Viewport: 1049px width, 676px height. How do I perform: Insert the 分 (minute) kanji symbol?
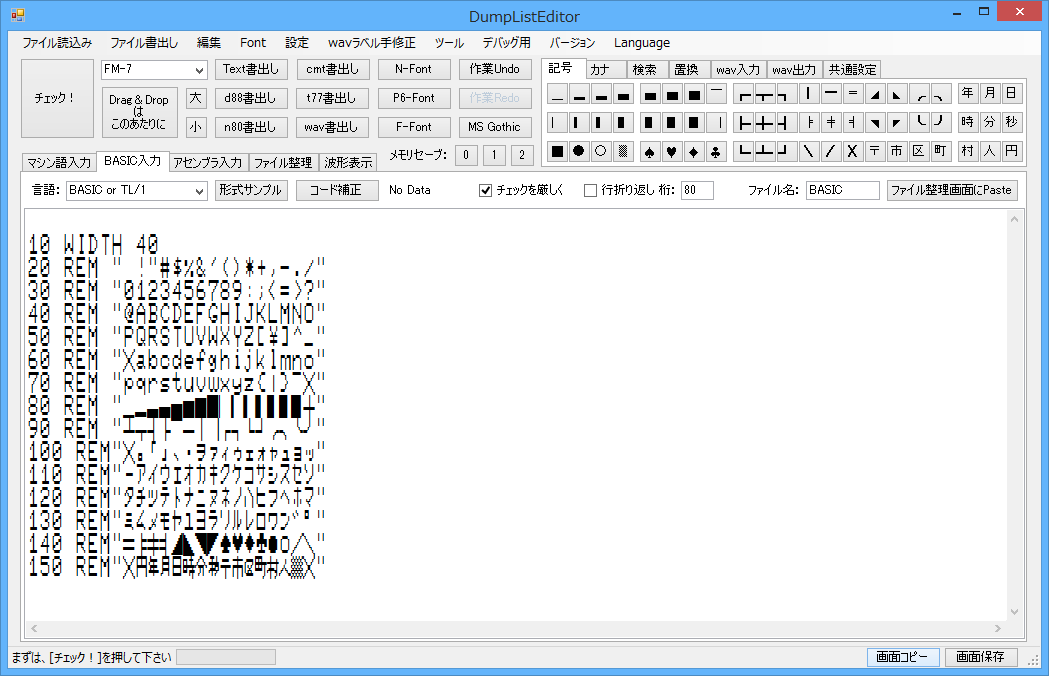coord(989,122)
